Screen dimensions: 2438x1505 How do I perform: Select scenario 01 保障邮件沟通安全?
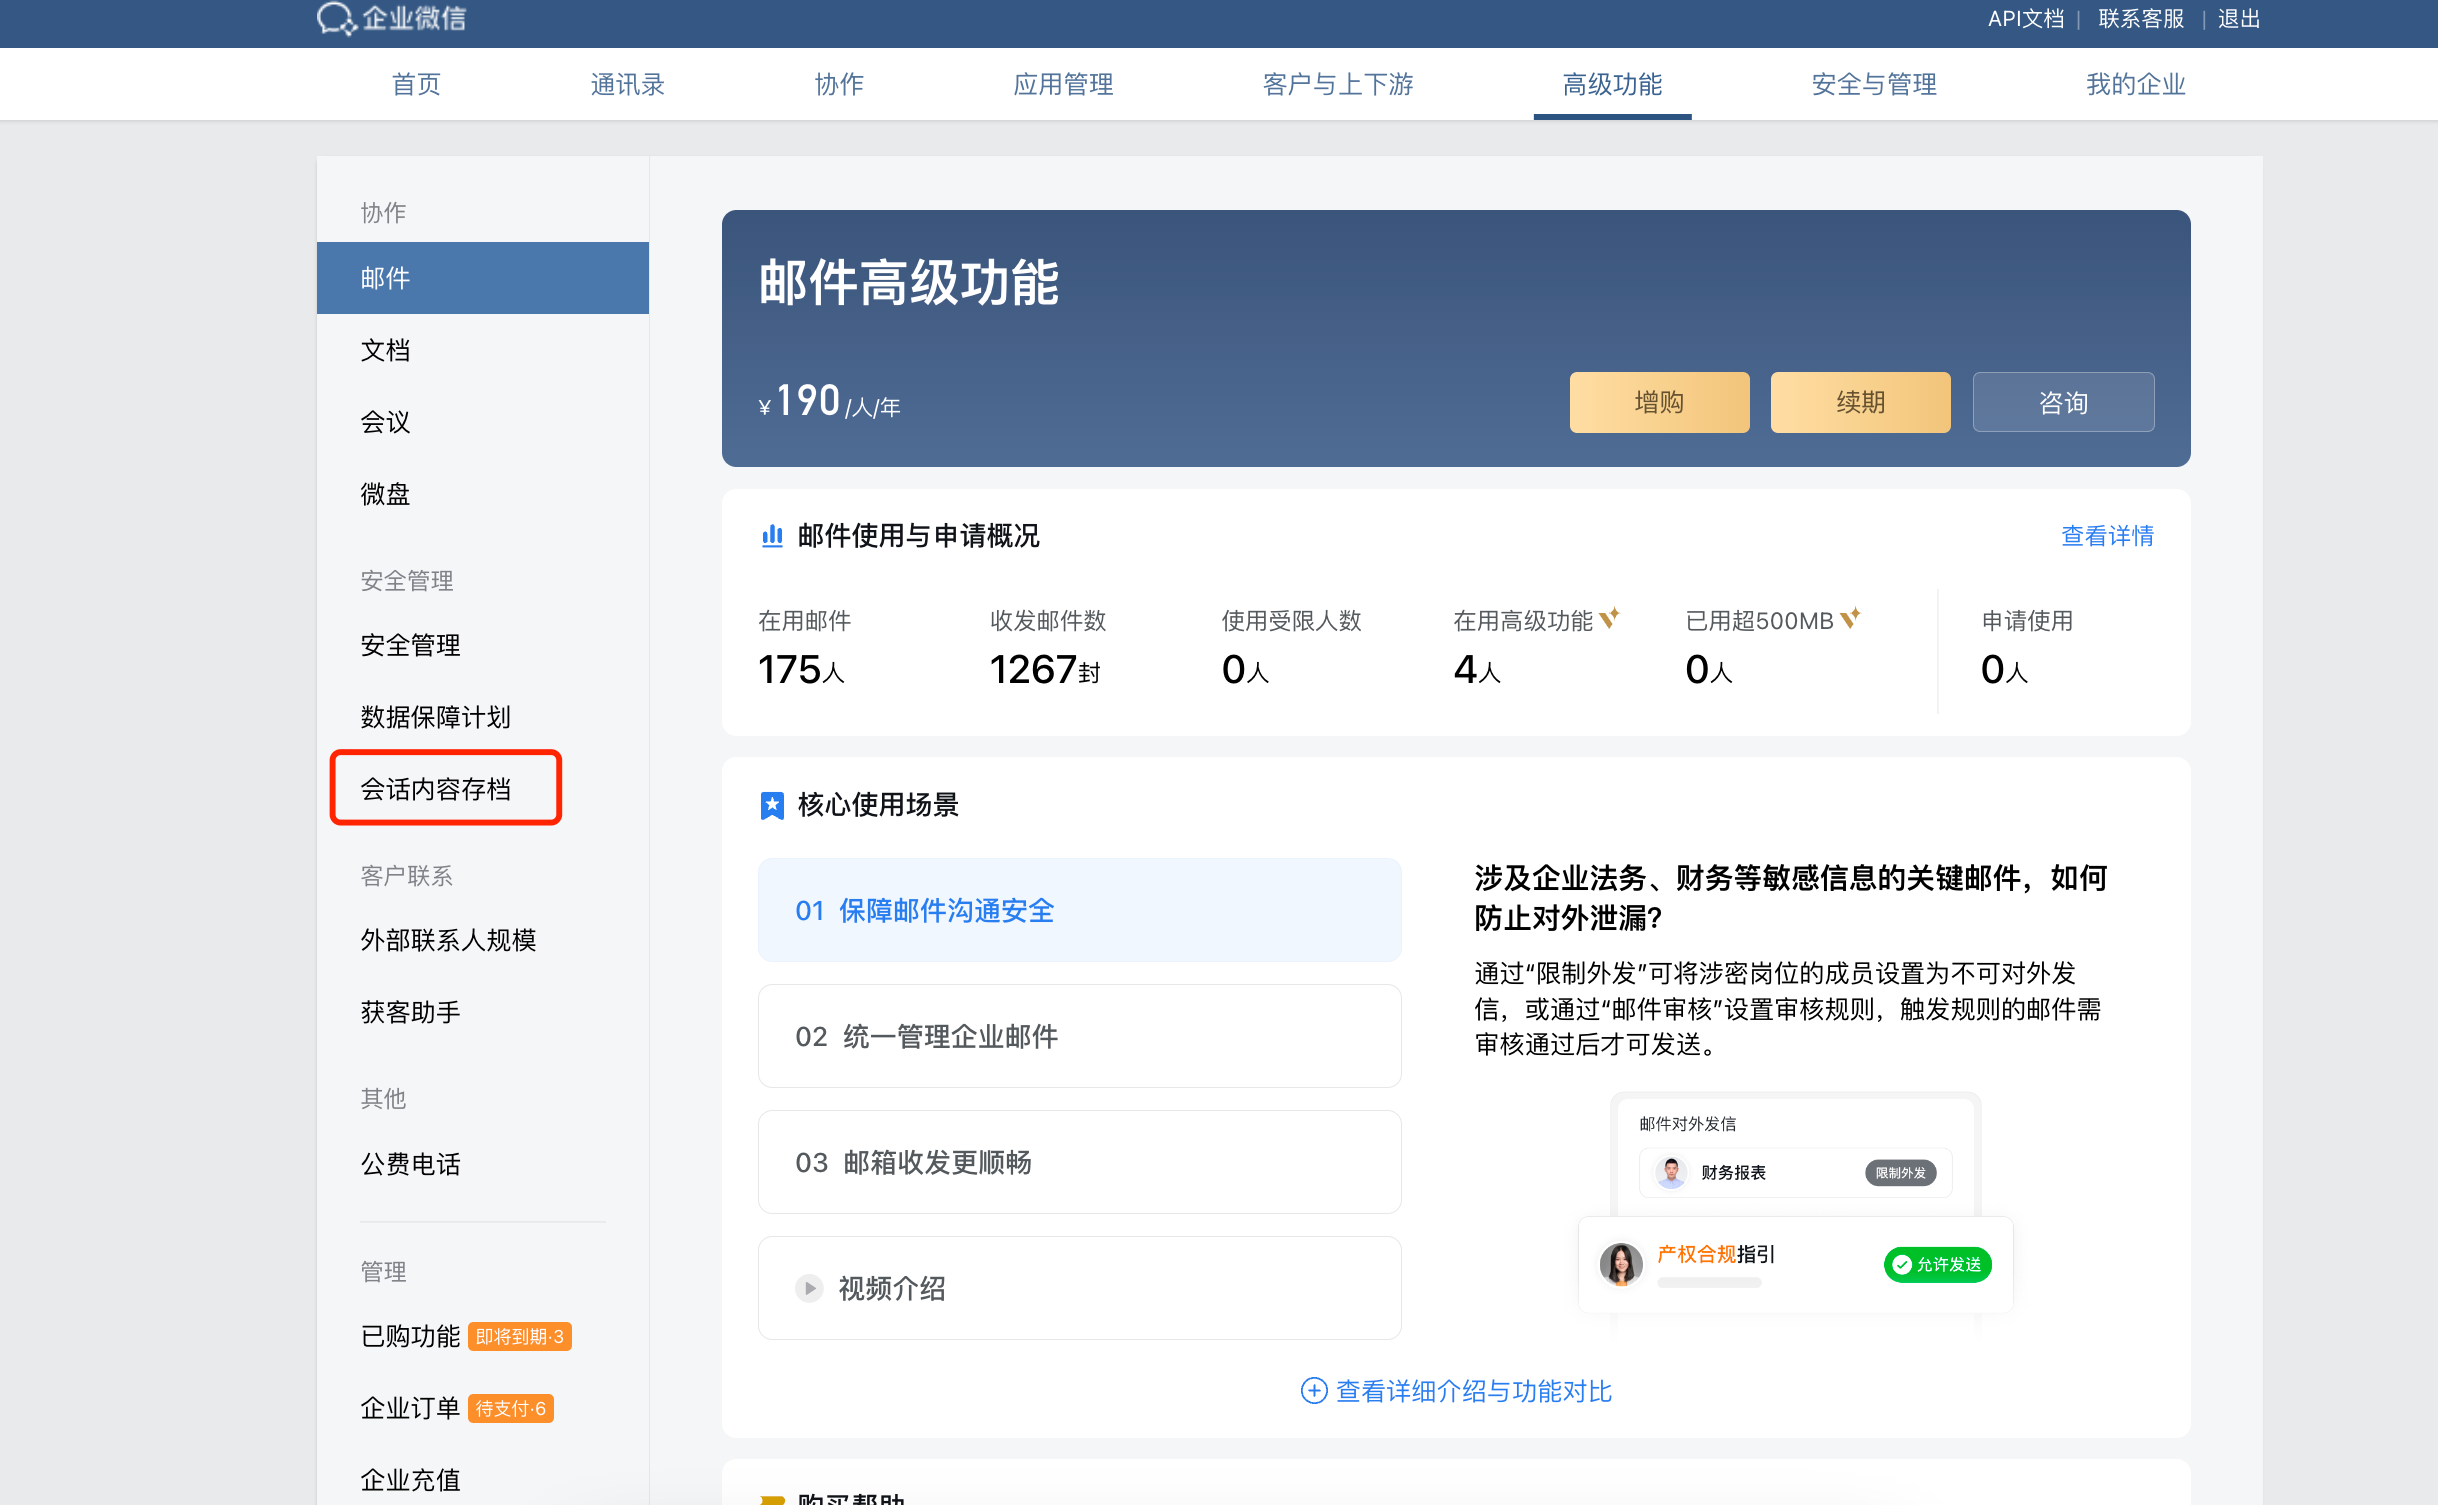[1079, 910]
